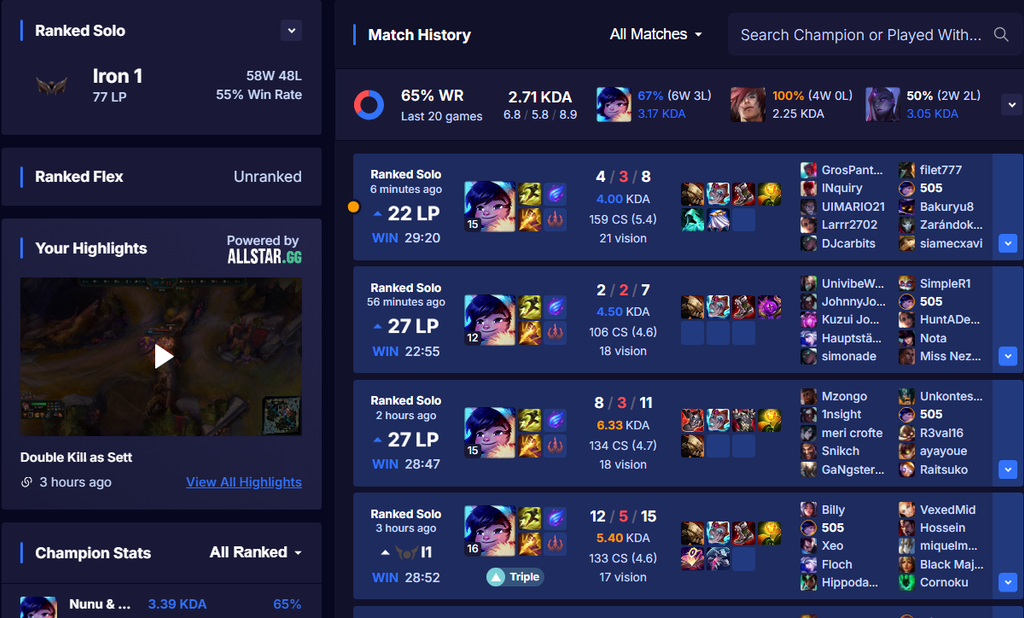Expand the 12/5/15 match details
Viewport: 1024px width, 618px height.
point(1008,582)
